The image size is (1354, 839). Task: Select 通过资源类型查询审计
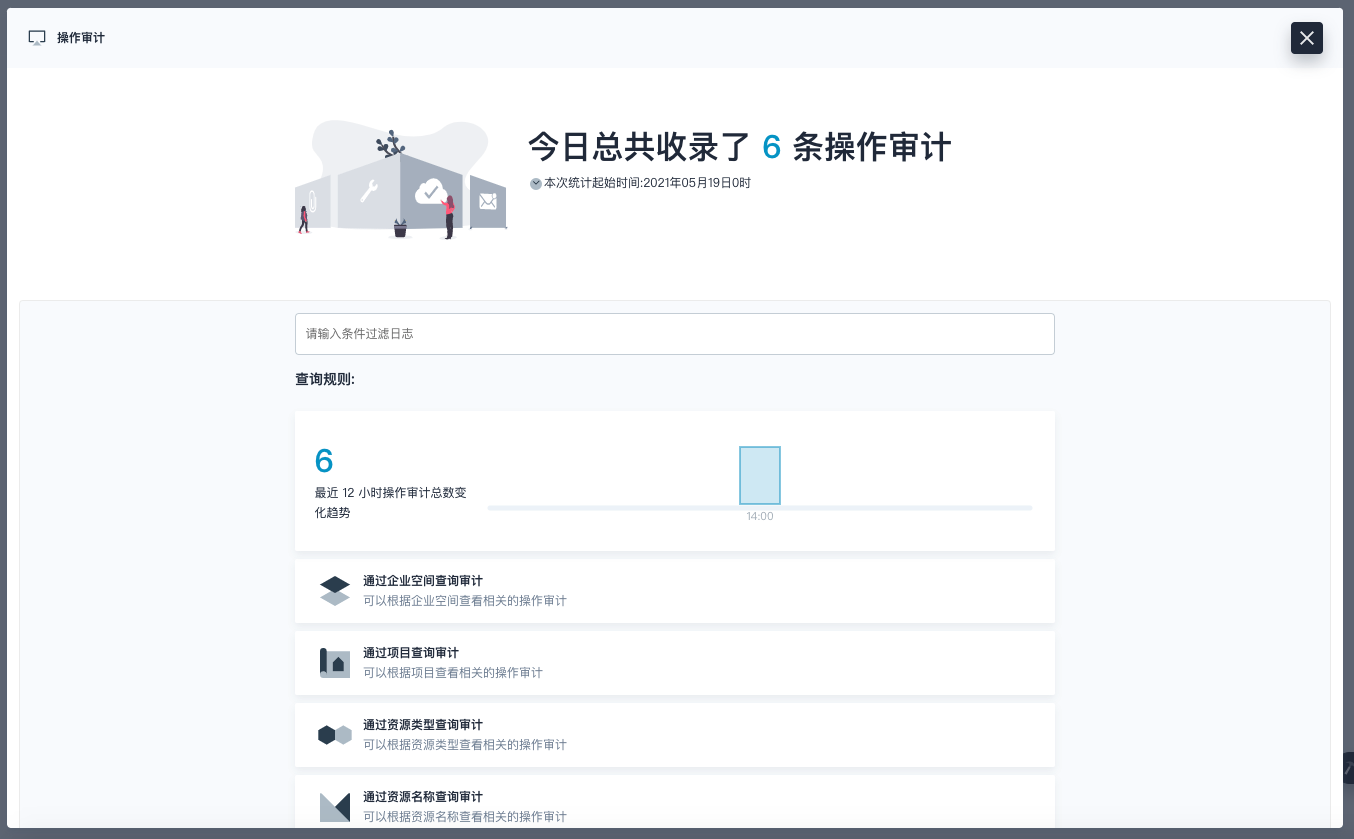pyautogui.click(x=423, y=725)
